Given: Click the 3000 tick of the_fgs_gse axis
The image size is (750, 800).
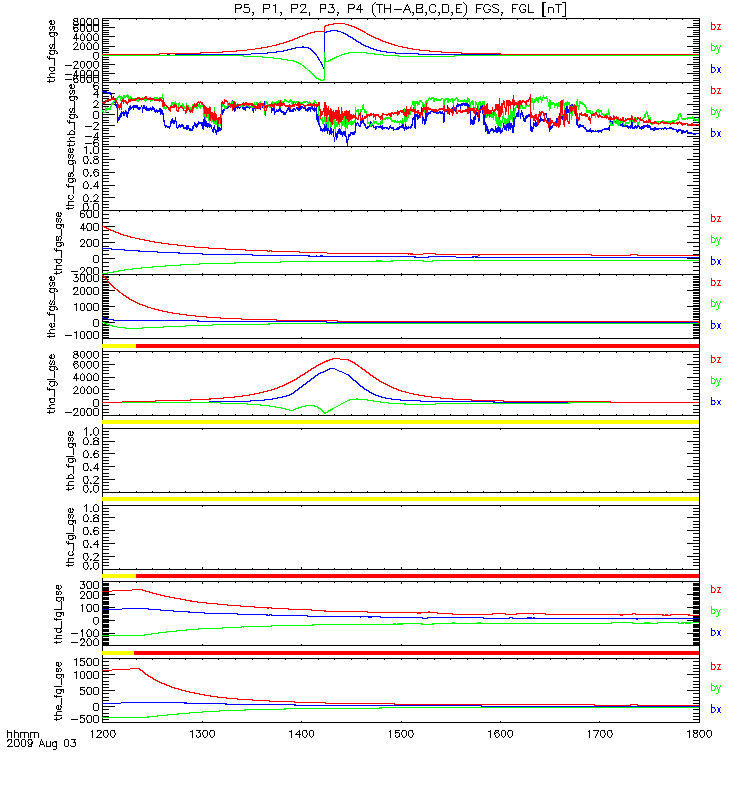Looking at the screenshot, I should click(86, 279).
